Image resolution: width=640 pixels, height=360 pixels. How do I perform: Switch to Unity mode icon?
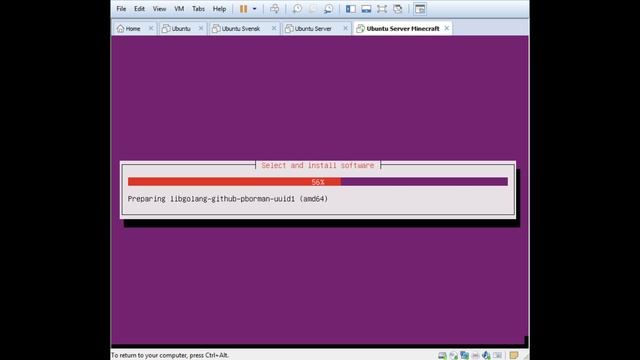click(398, 9)
